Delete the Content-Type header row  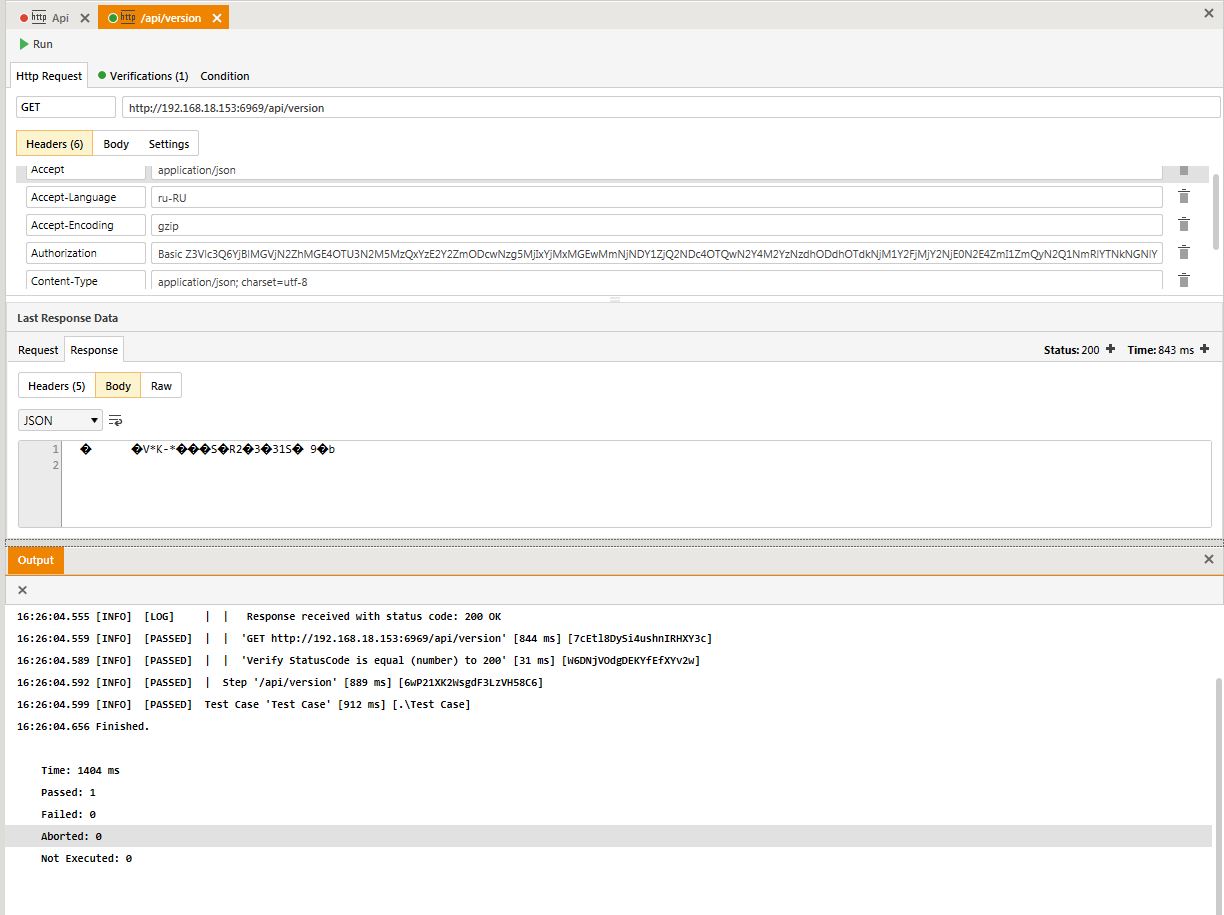click(1183, 281)
